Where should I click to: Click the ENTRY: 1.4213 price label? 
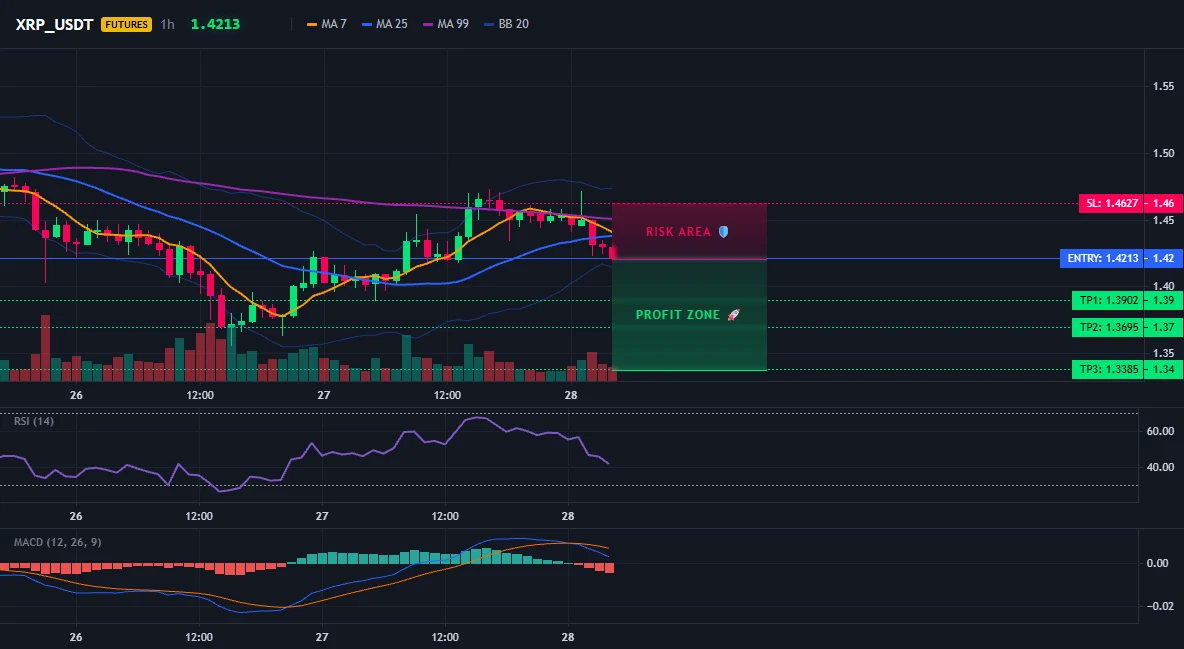coord(1101,258)
